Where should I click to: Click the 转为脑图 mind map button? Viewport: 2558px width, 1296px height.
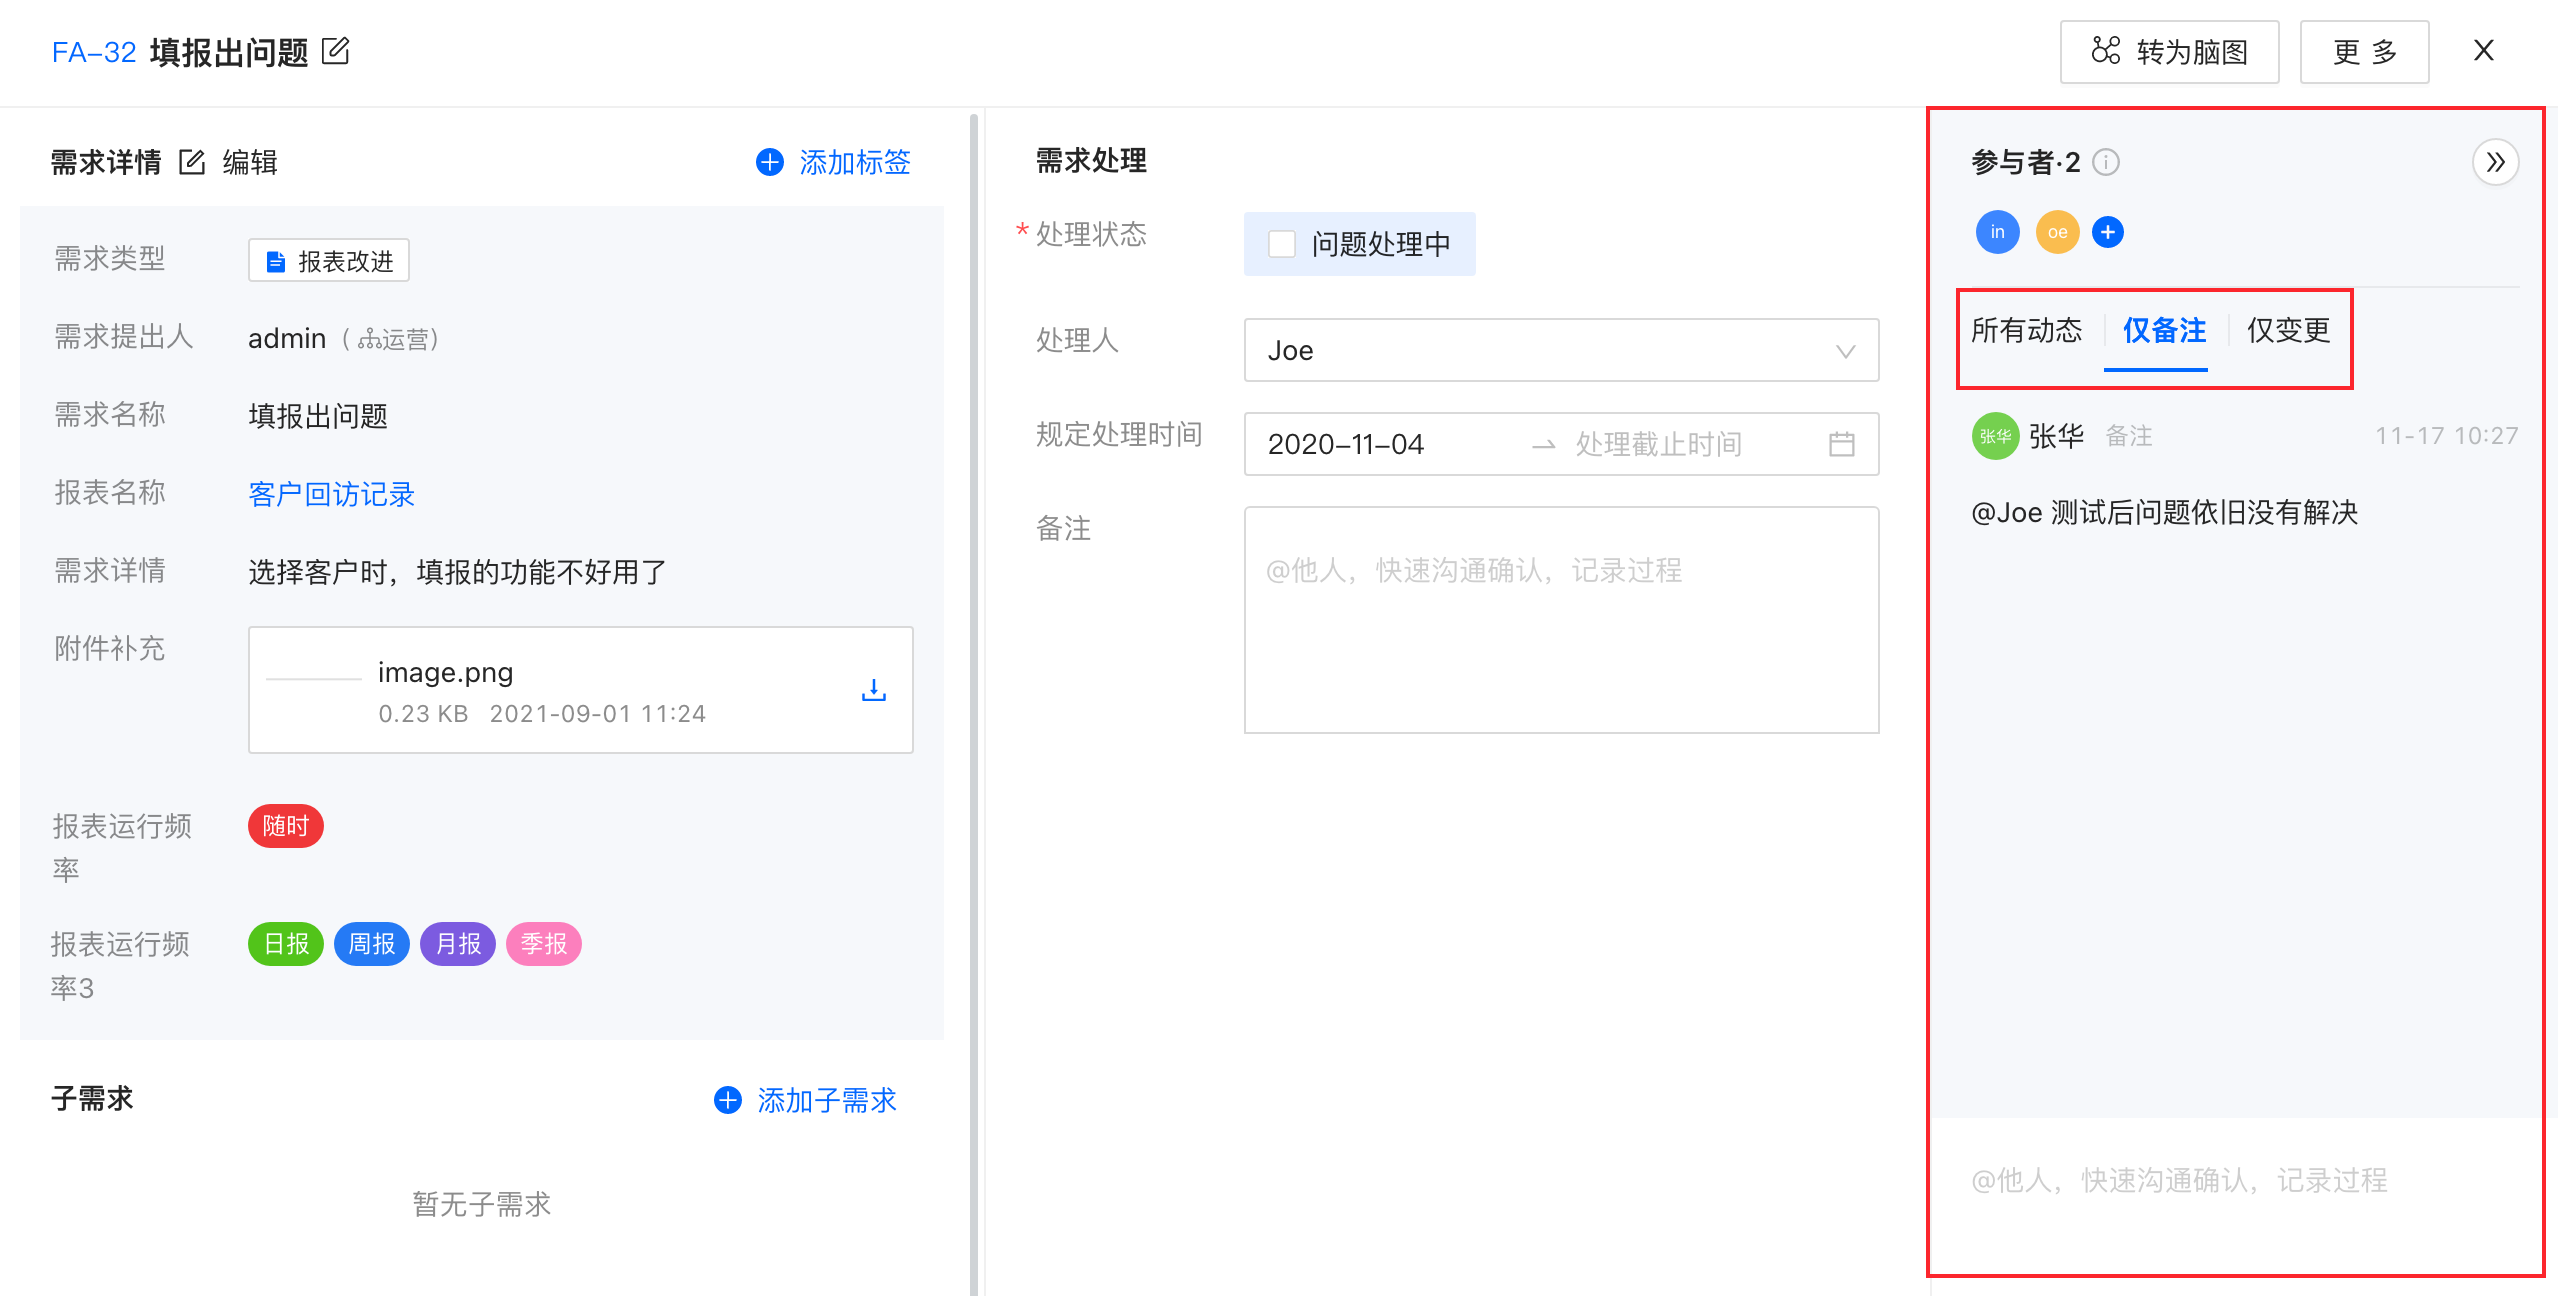[2169, 52]
